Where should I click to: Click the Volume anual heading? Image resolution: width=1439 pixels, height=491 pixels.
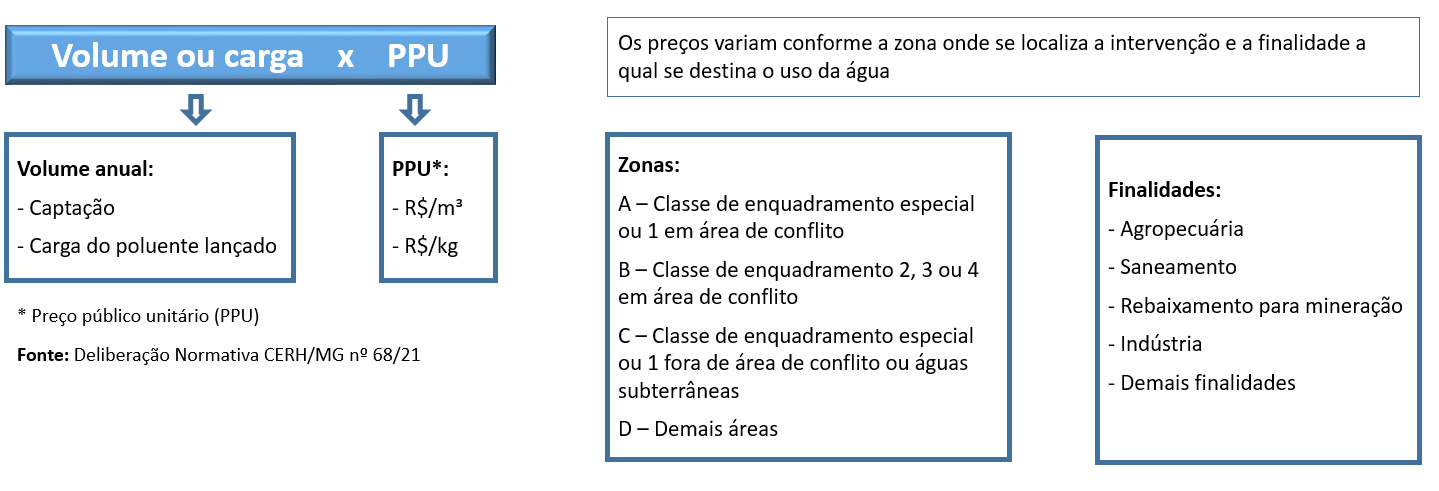click(x=85, y=168)
